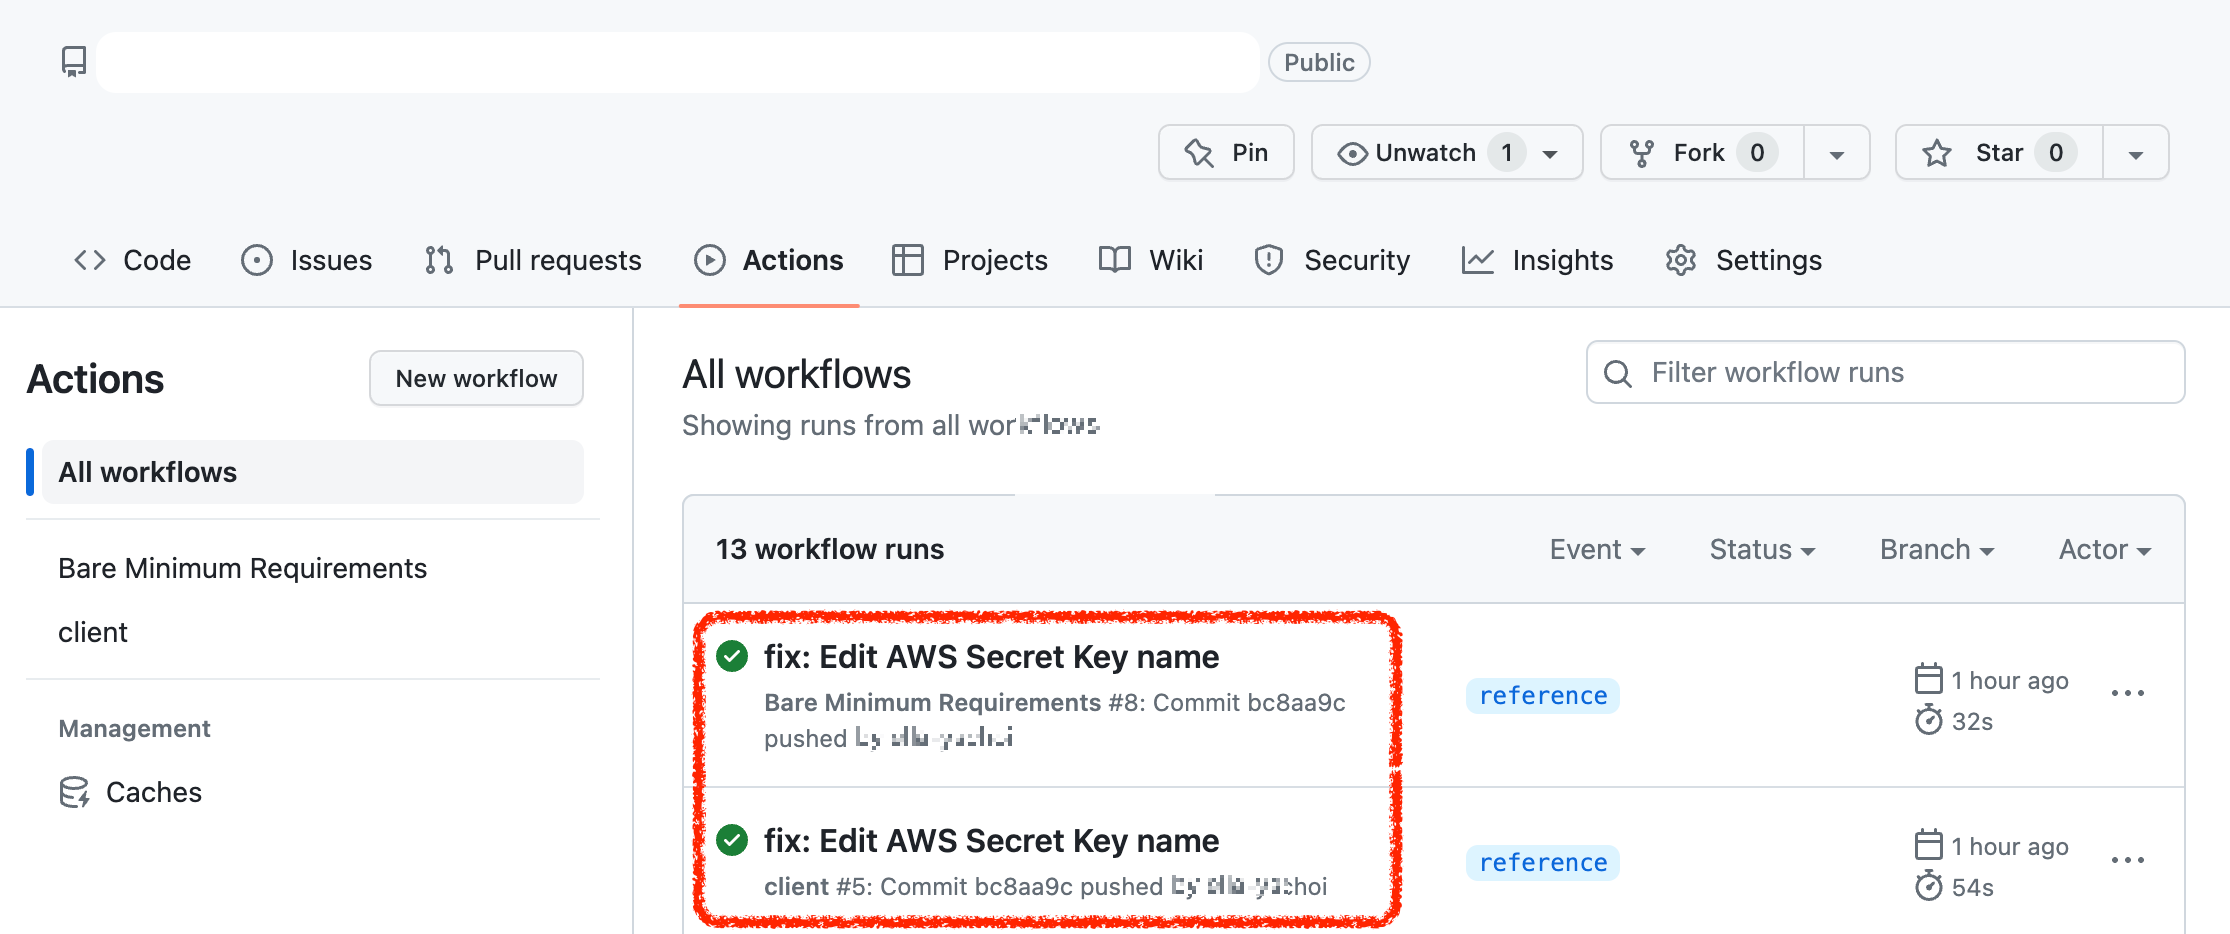Viewport: 2230px width, 934px height.
Task: Click the New workflow button
Action: [476, 378]
